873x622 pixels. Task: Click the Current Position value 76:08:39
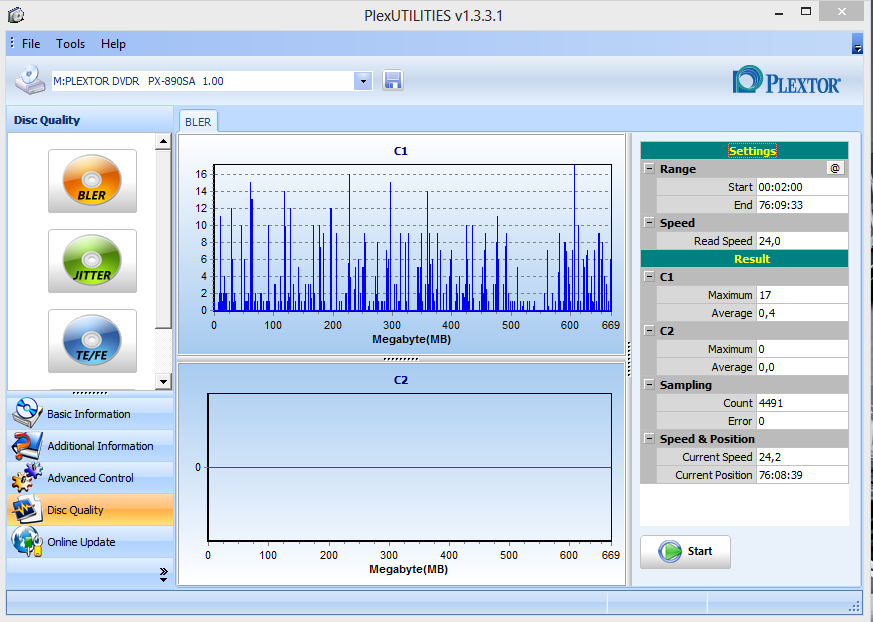click(x=802, y=475)
